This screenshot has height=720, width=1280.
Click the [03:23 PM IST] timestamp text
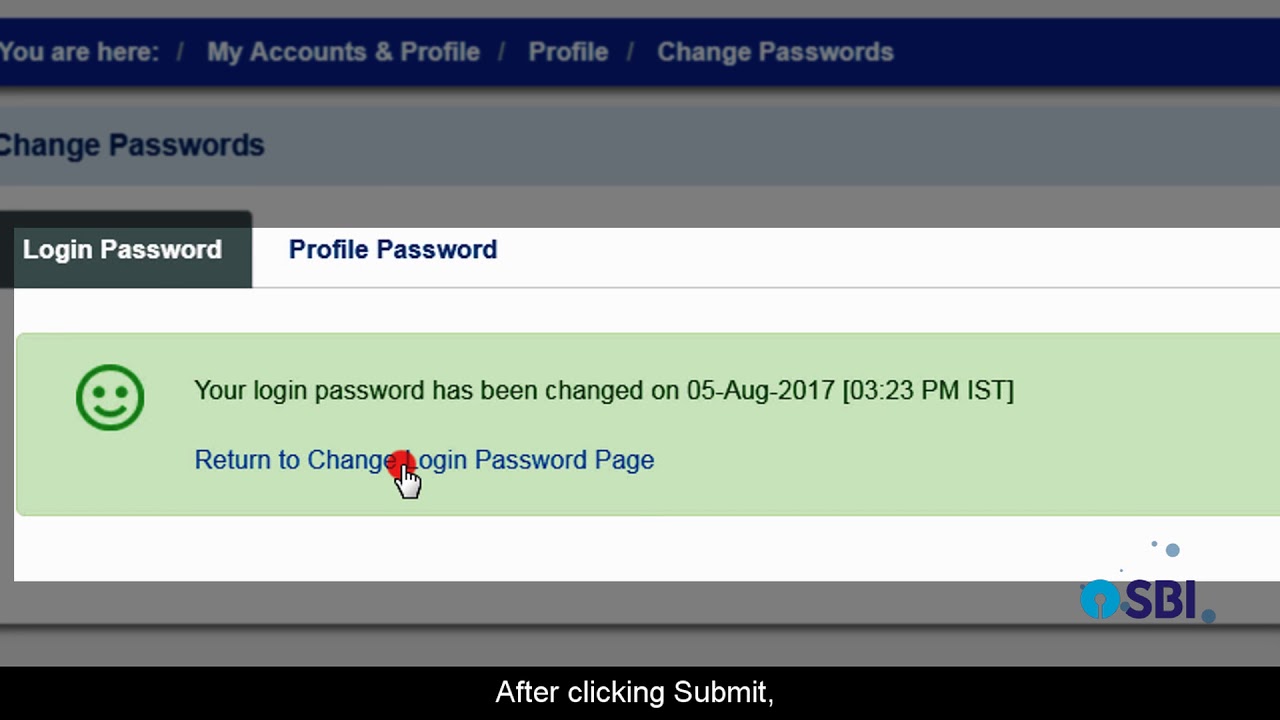928,390
